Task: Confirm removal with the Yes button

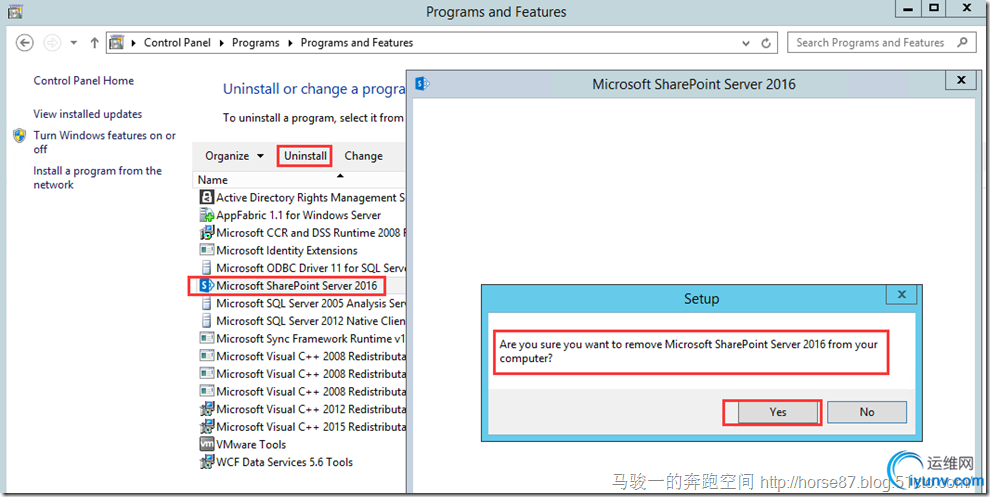Action: pos(778,412)
